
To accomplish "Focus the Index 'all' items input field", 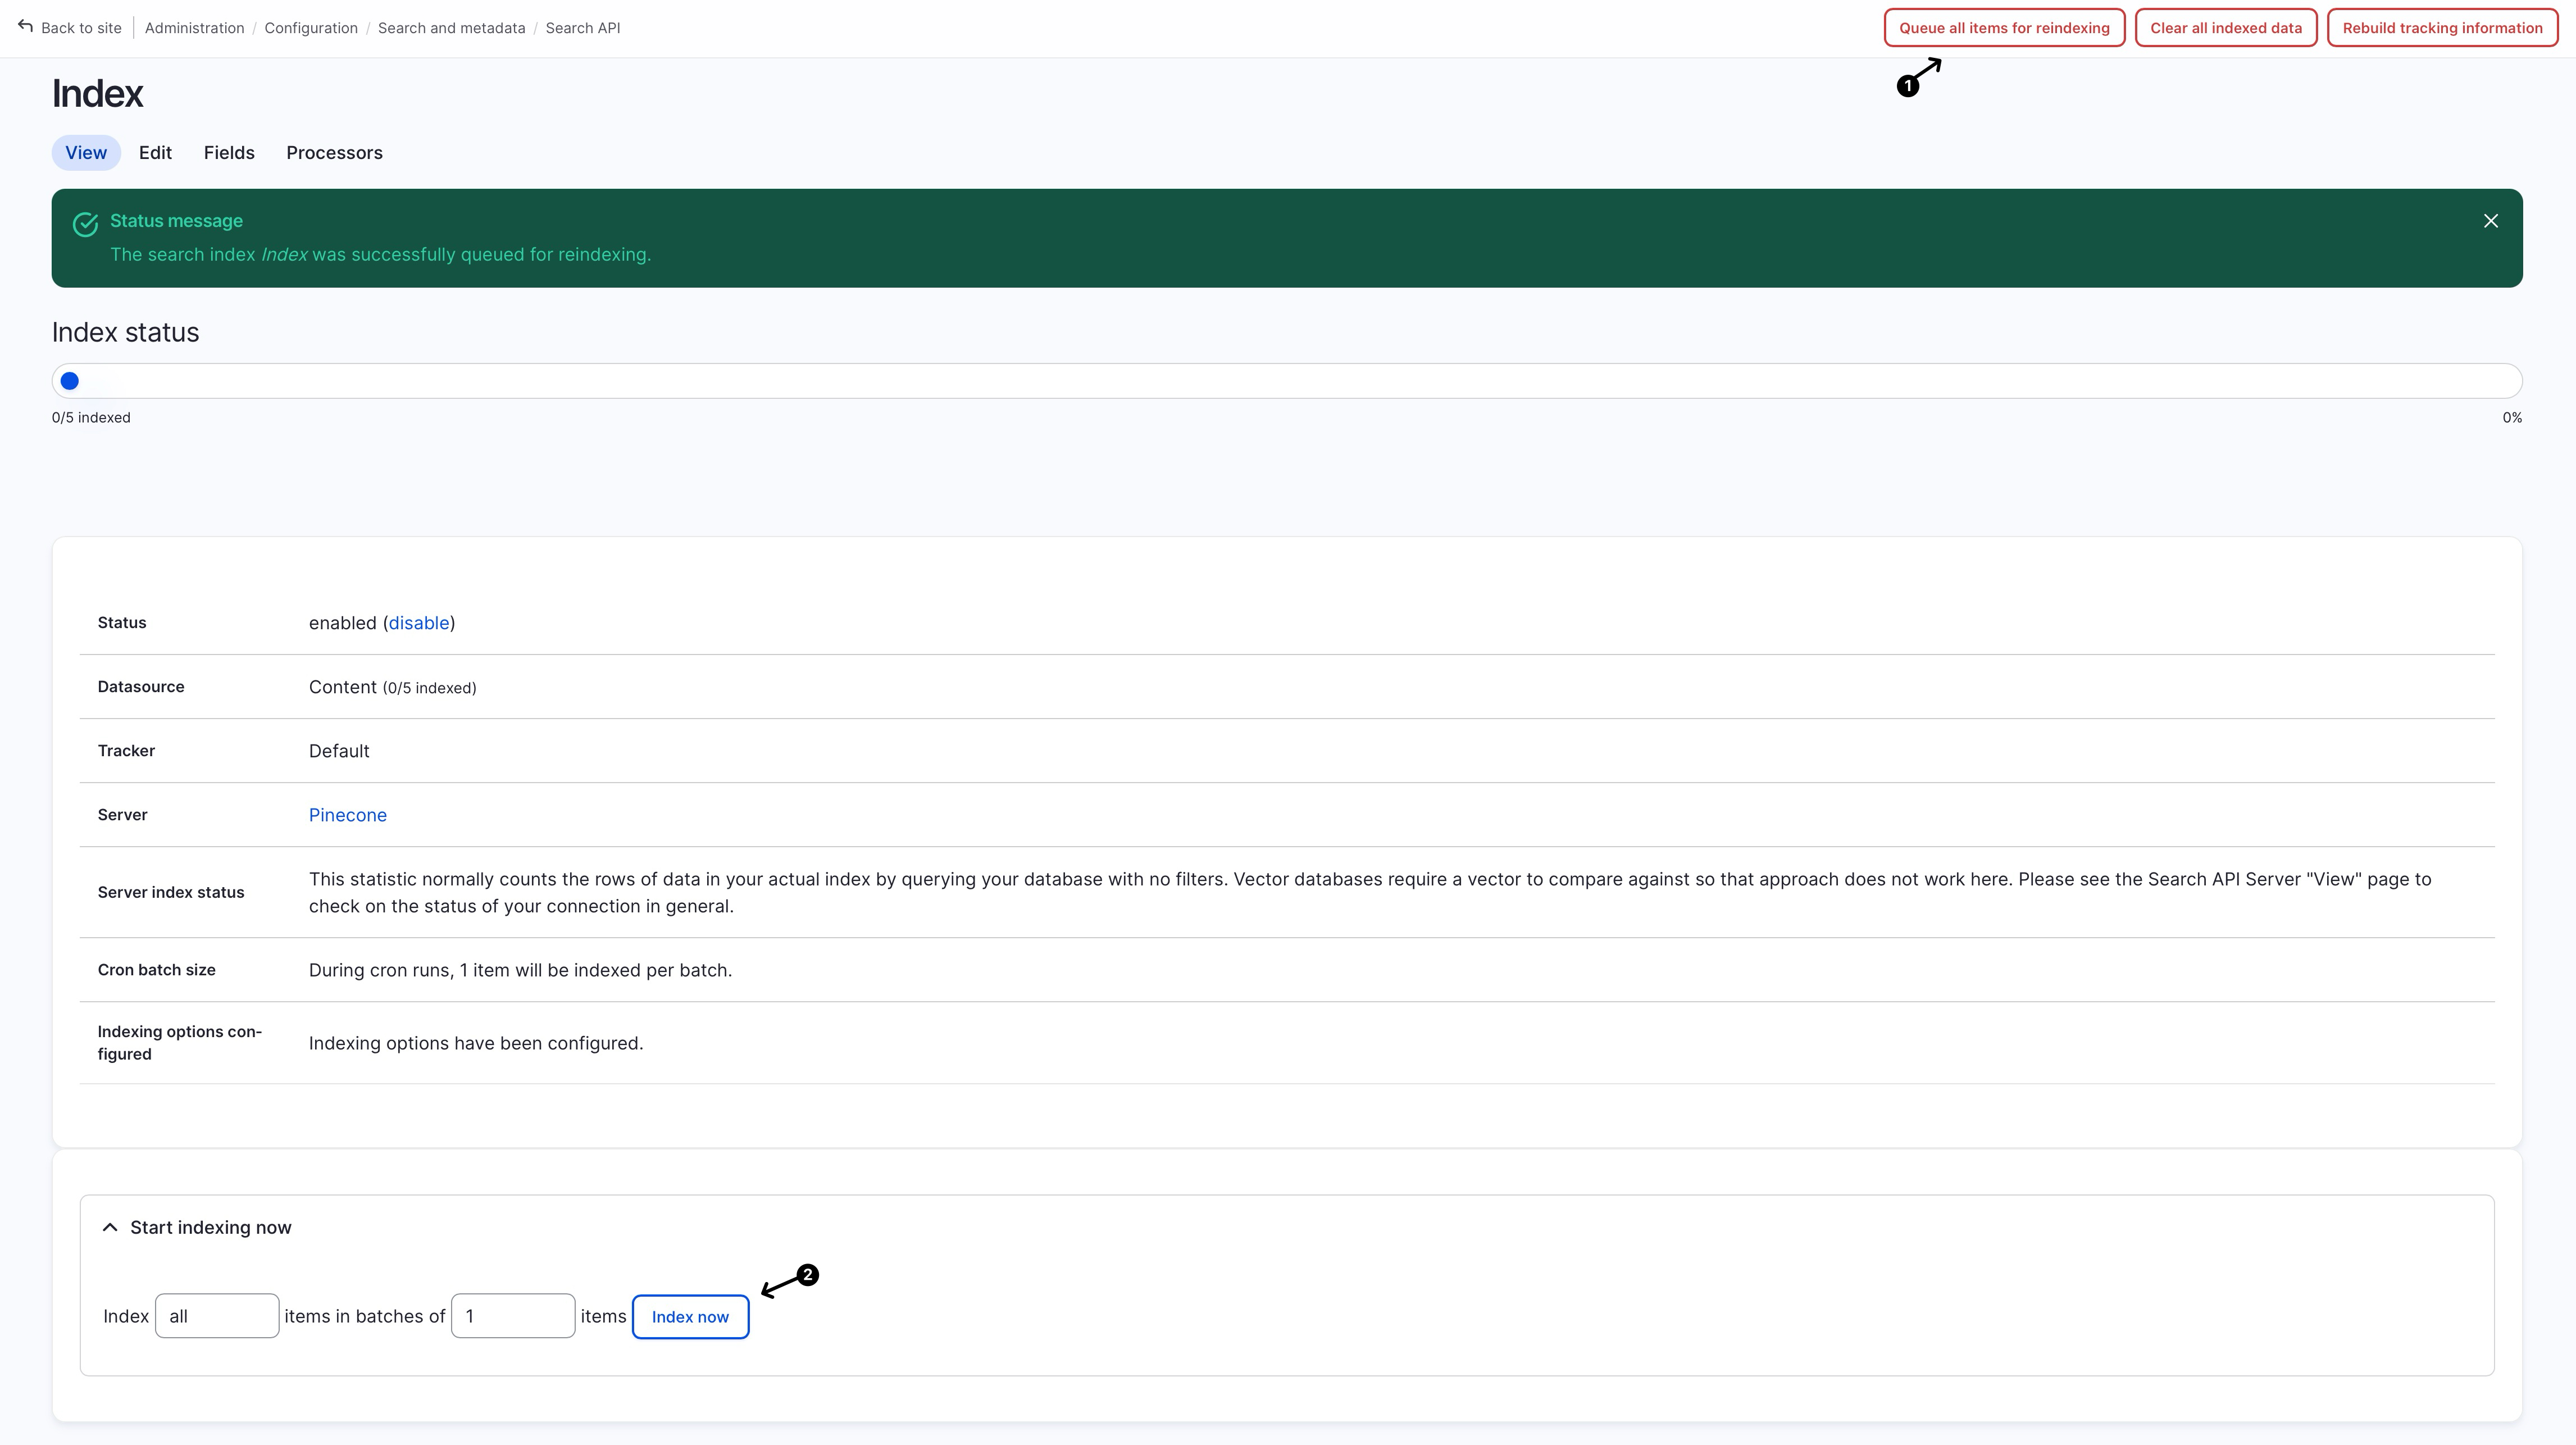I will coord(217,1316).
